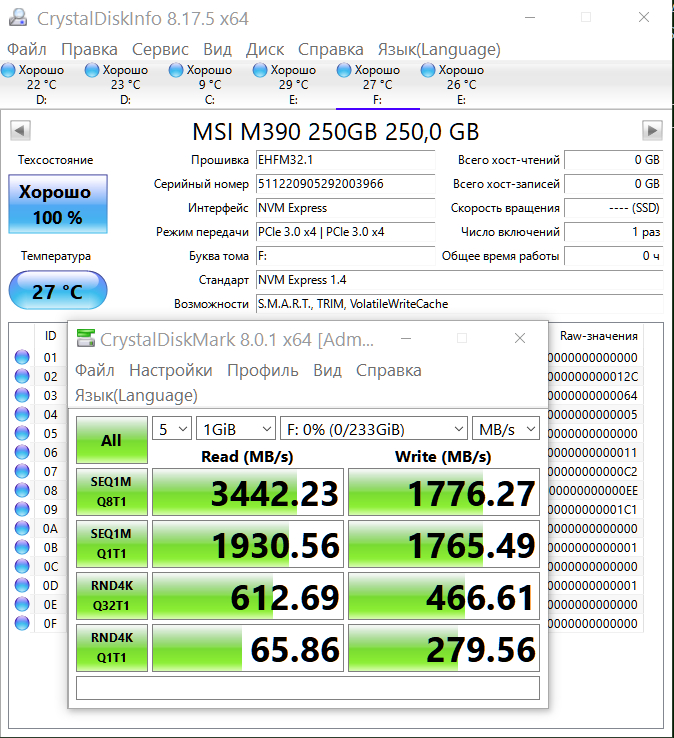Go to previous disk with left arrow

pos(20,130)
